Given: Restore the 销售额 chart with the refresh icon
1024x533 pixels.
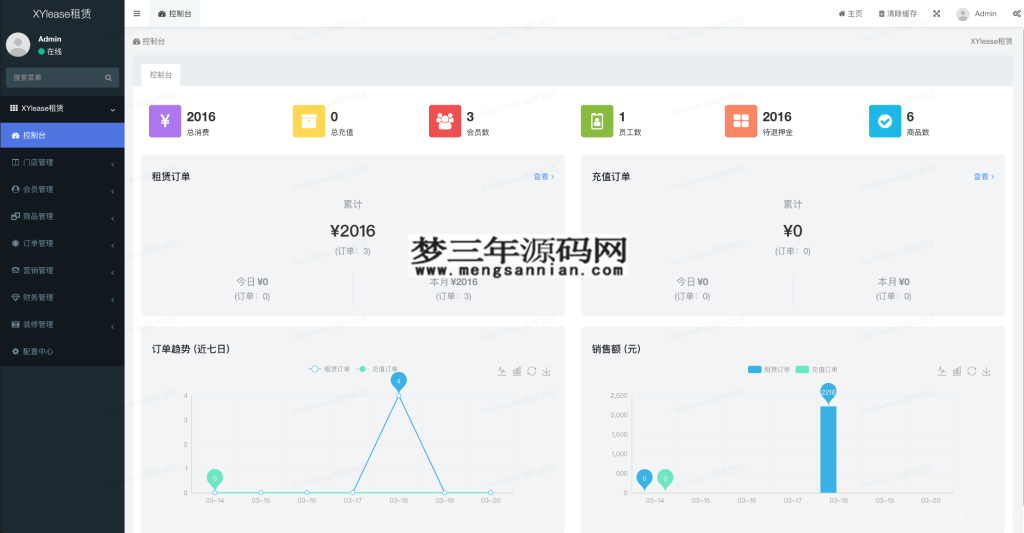Looking at the screenshot, I should tap(972, 371).
